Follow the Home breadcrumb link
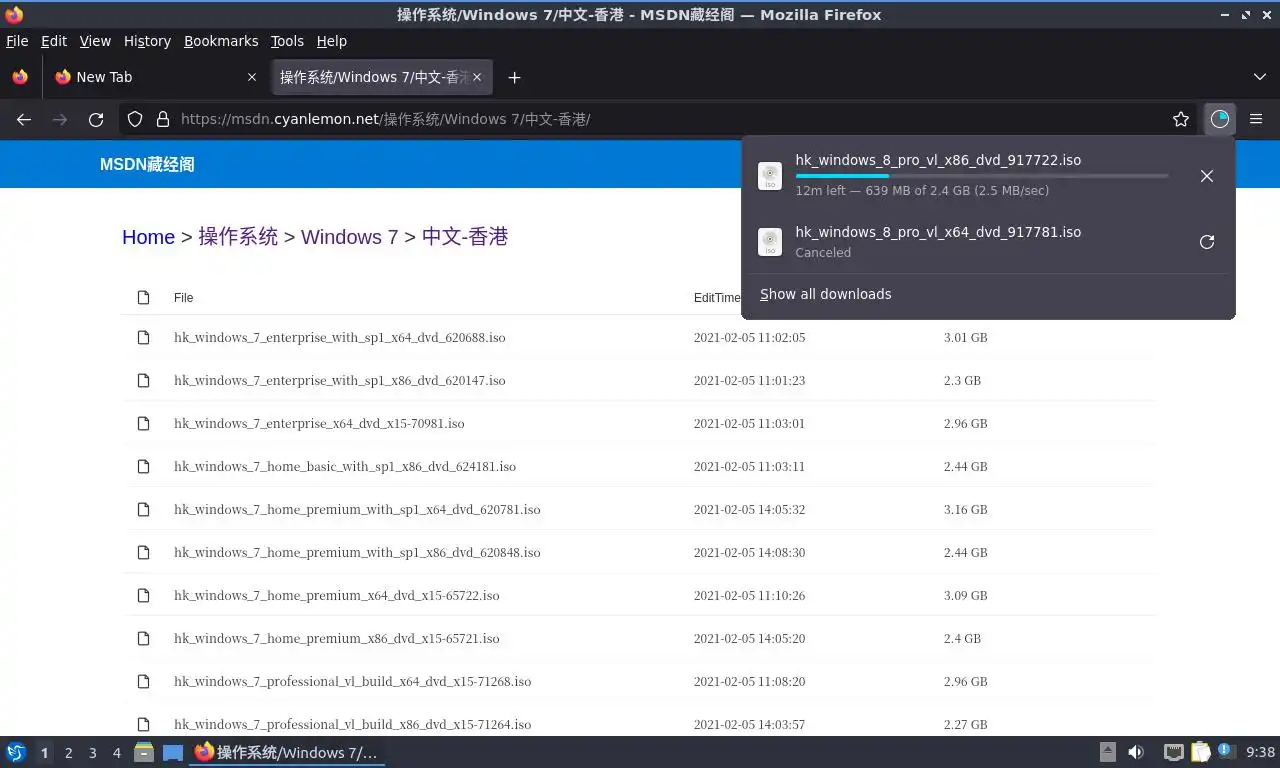The image size is (1280, 768). coord(148,237)
